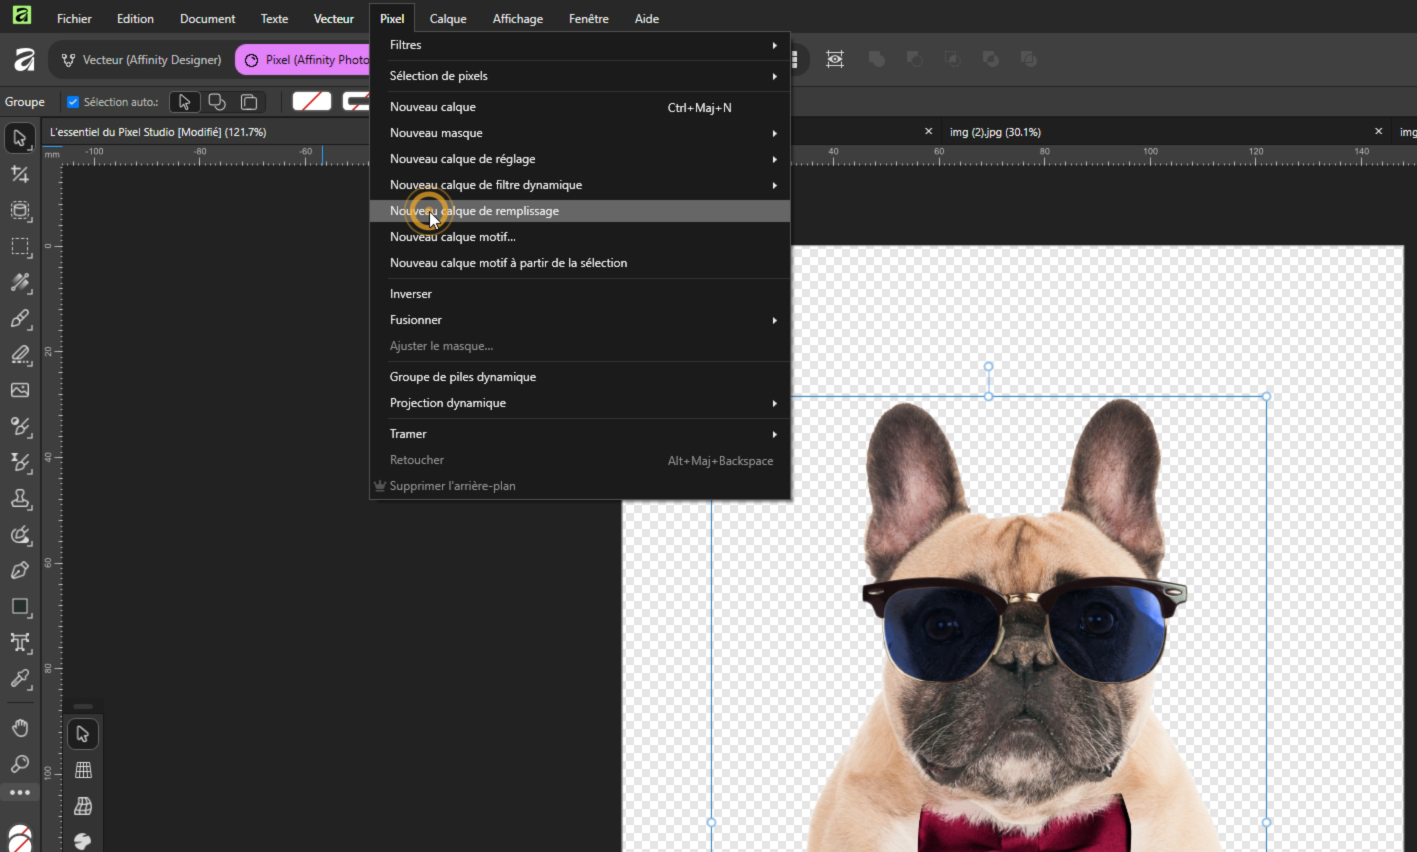
Task: Open the Calque menu in the menu bar
Action: coord(448,19)
